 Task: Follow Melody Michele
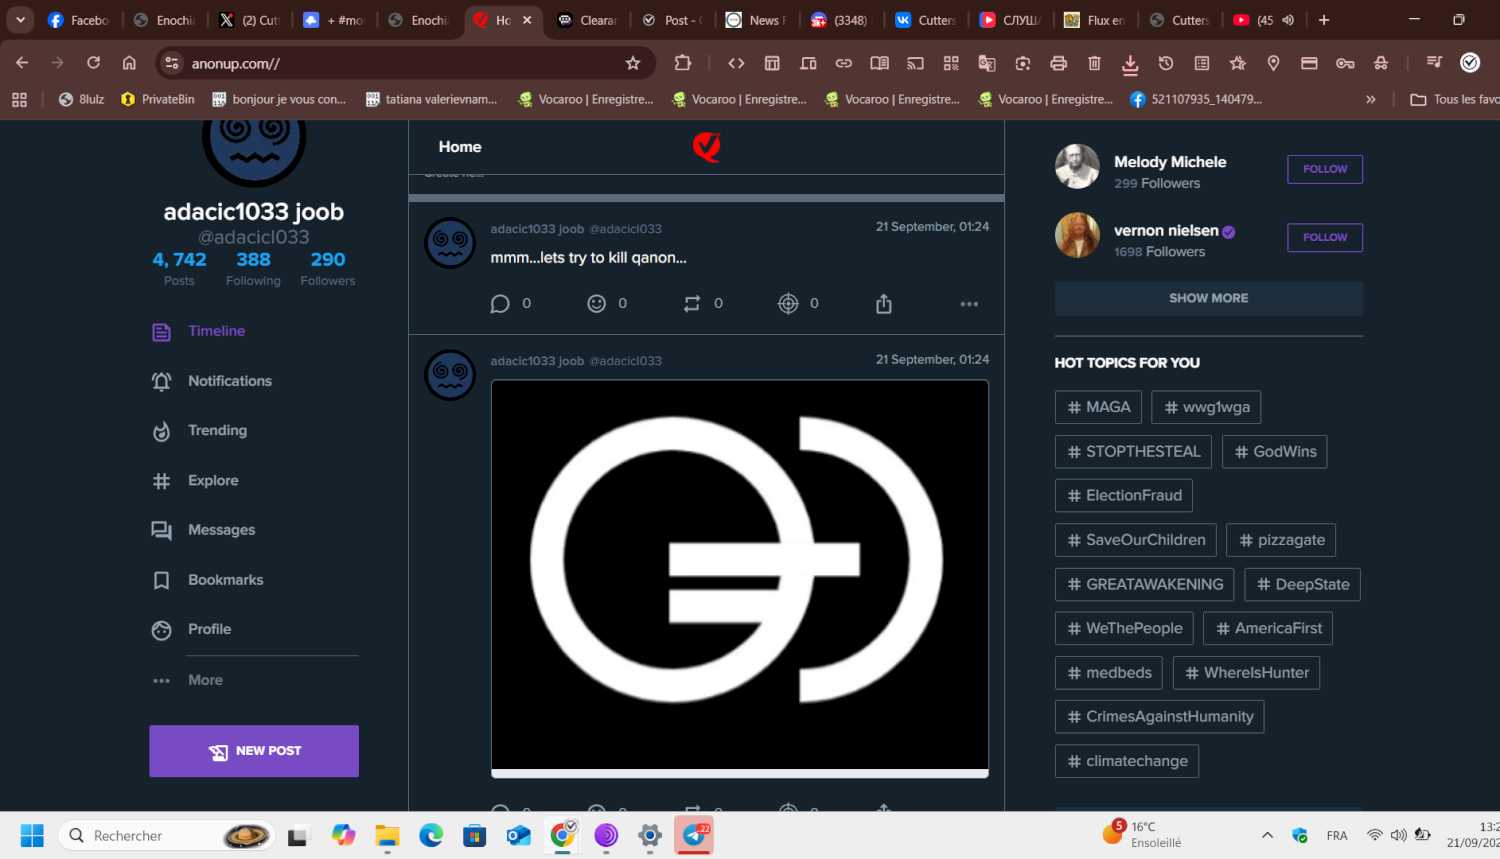[x=1324, y=169]
